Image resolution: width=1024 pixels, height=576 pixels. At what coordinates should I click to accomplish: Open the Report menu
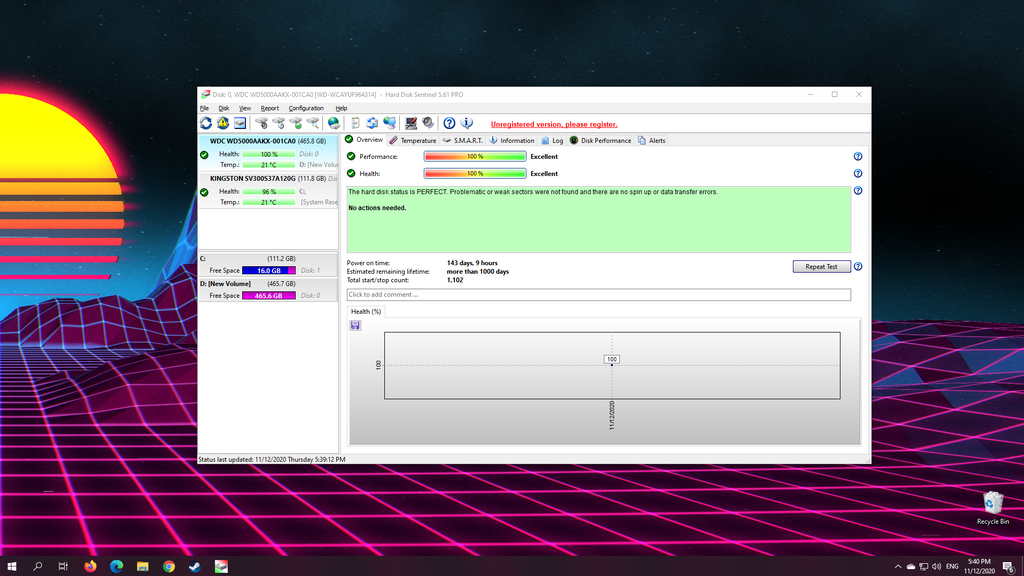(270, 108)
